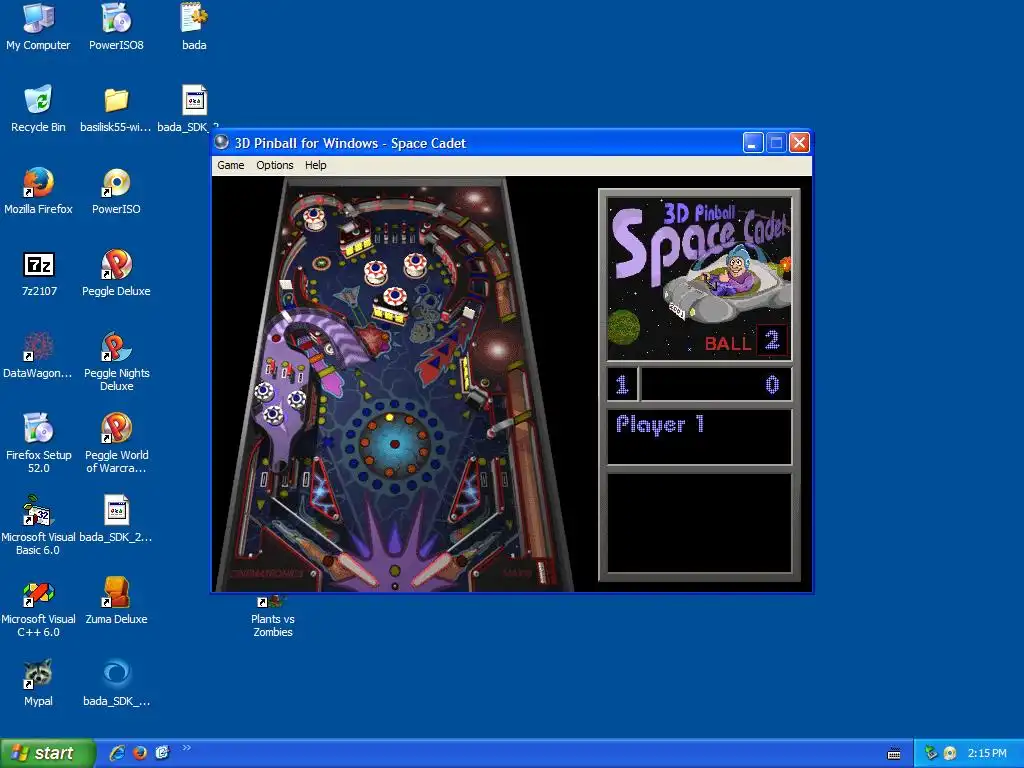Select the Peggle Deluxe shortcut
Viewport: 1024px width, 768px height.
116,273
